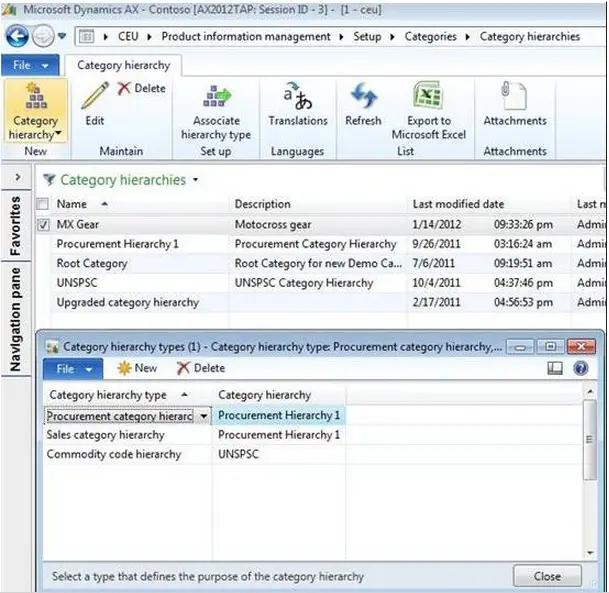The image size is (609, 593).
Task: Open the Favorites side tab
Action: (16, 226)
